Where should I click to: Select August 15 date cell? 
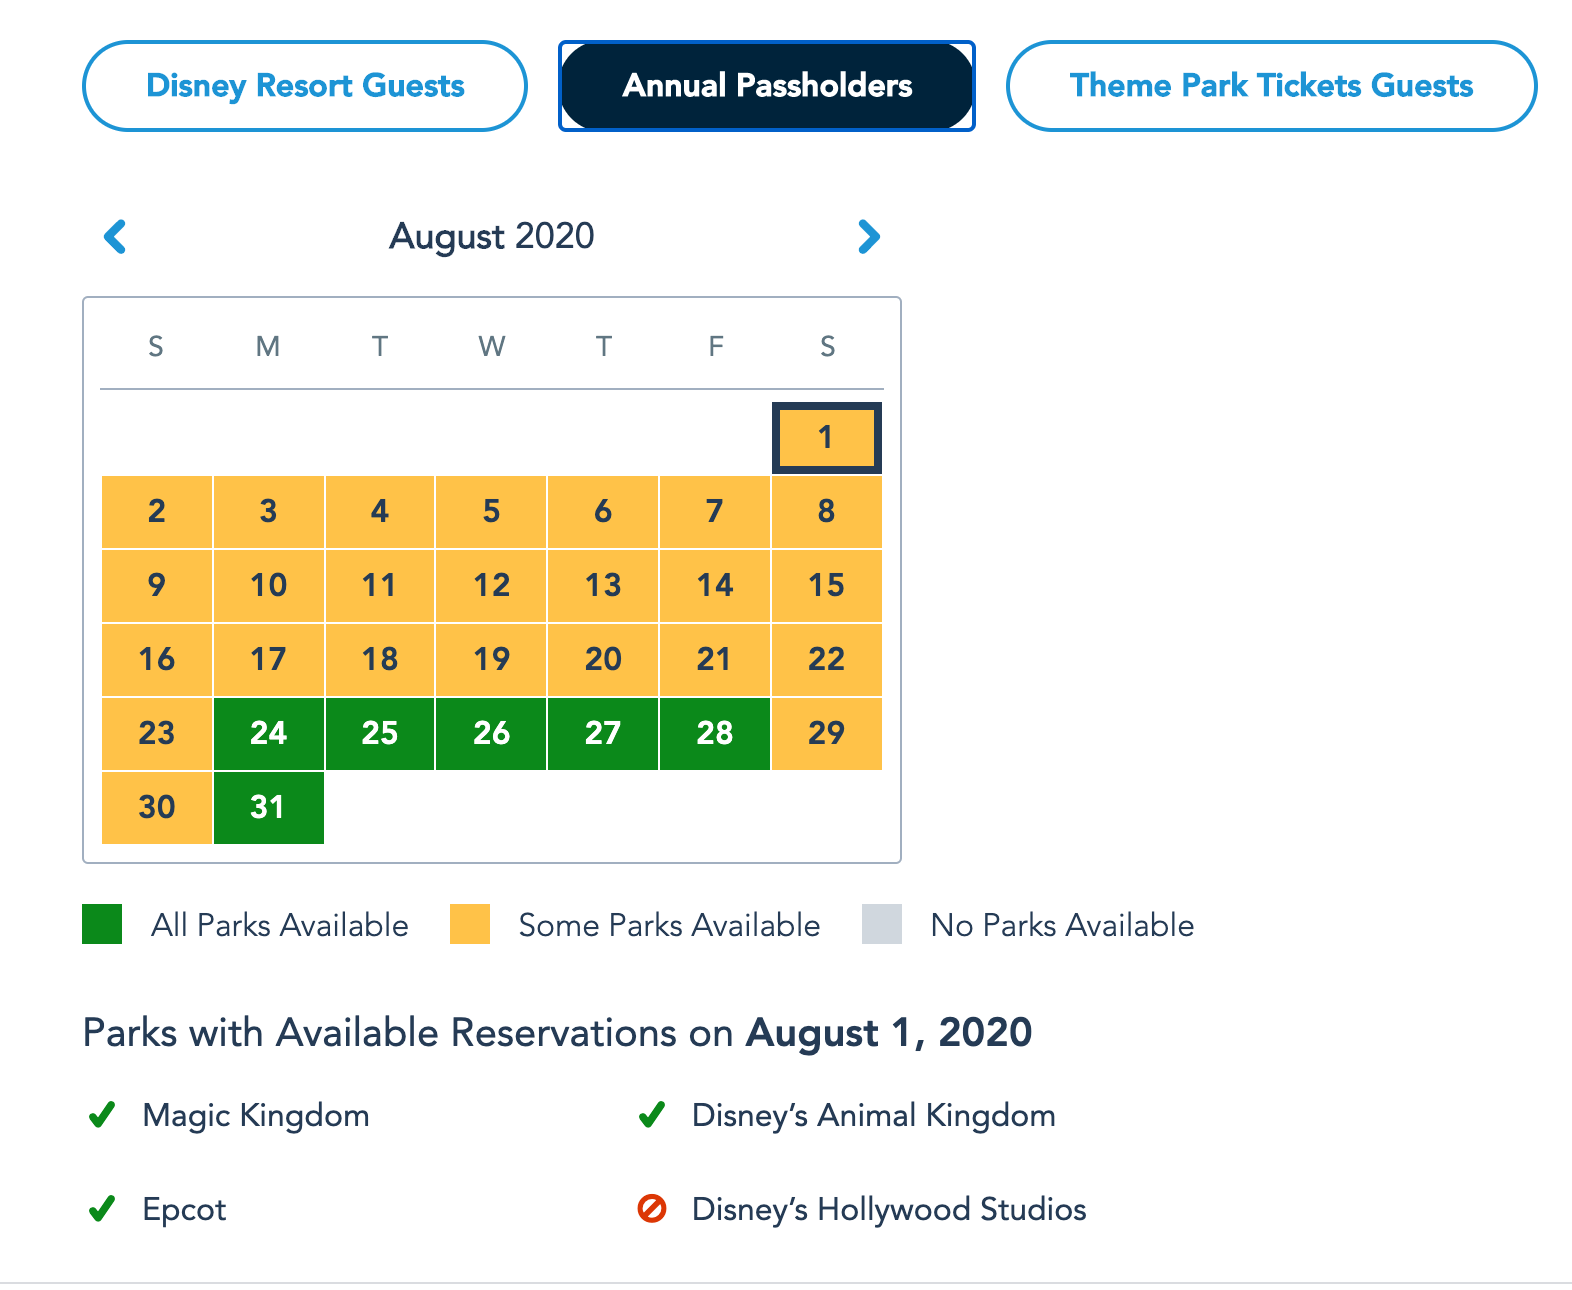point(826,585)
